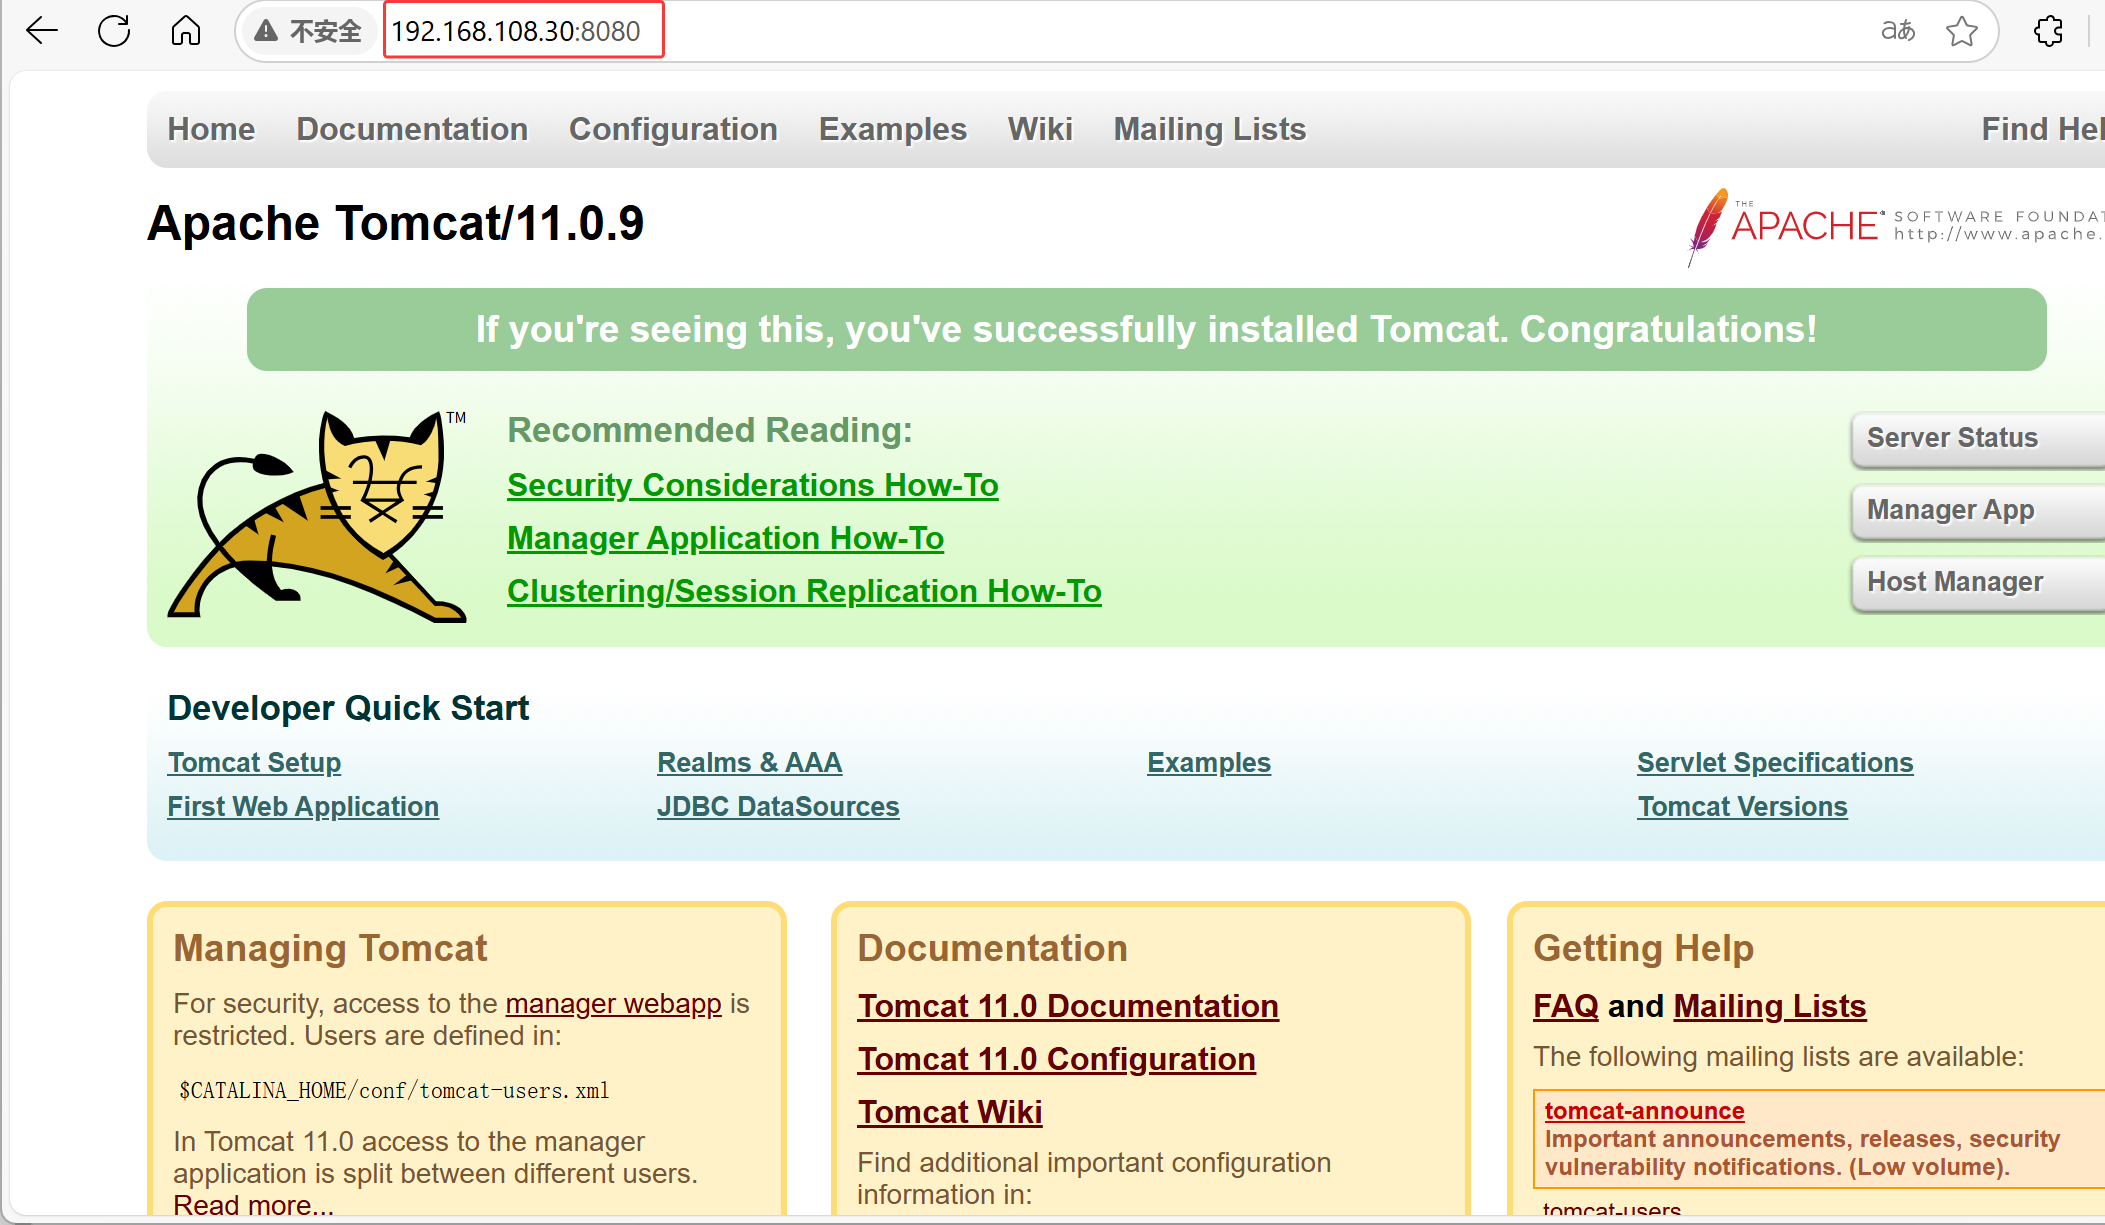Open the FAQ link
The image size is (2105, 1225).
1566,1006
